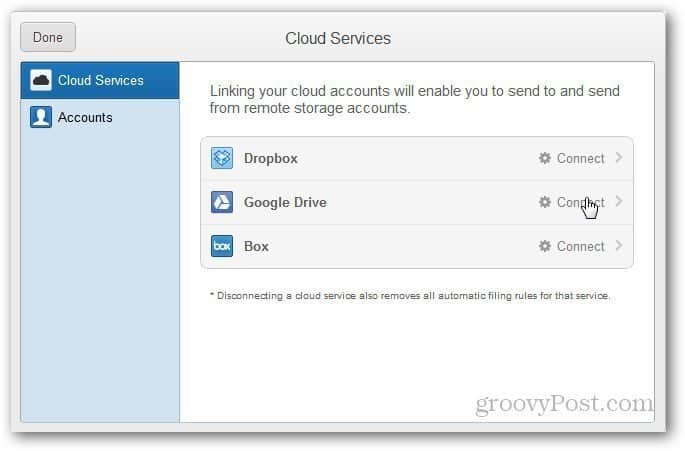This screenshot has width=685, height=451.
Task: Click the Dropbox logo icon
Action: [x=222, y=158]
